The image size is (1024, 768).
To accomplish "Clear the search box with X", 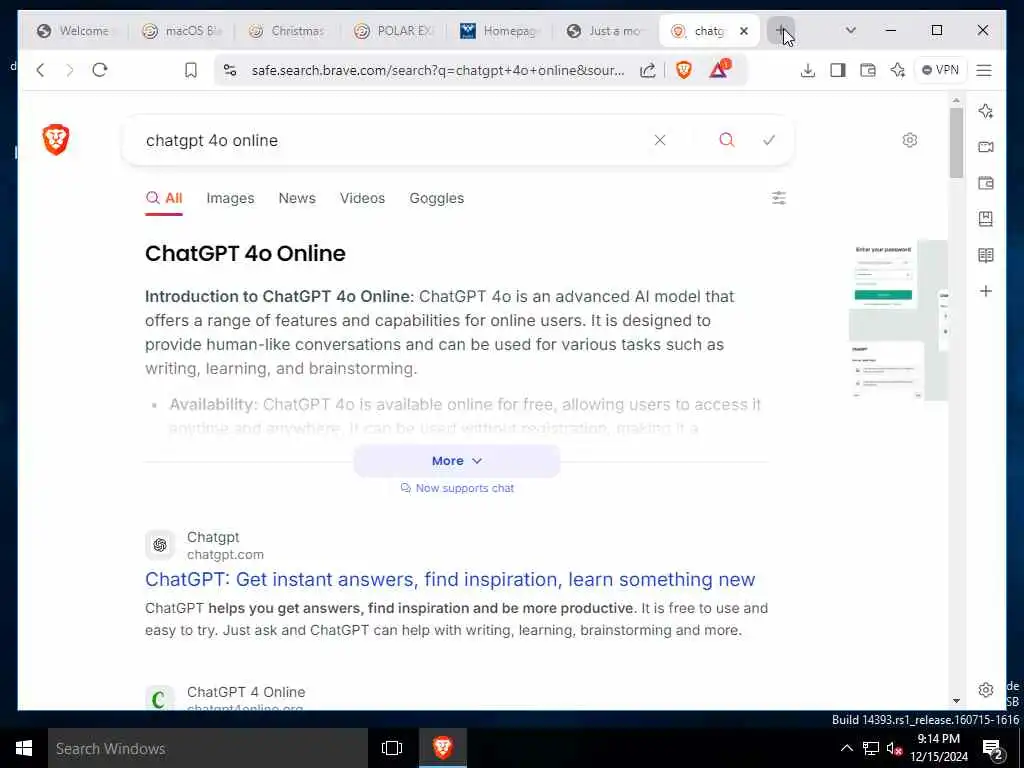I will pos(660,140).
